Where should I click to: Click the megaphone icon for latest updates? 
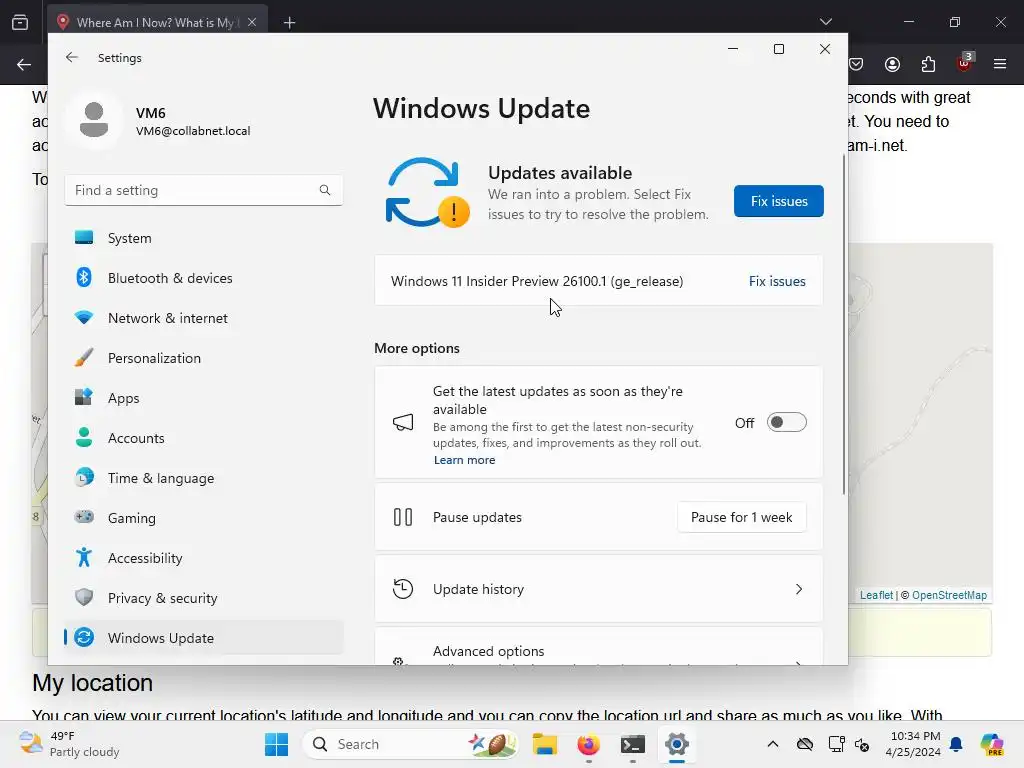pyautogui.click(x=403, y=423)
